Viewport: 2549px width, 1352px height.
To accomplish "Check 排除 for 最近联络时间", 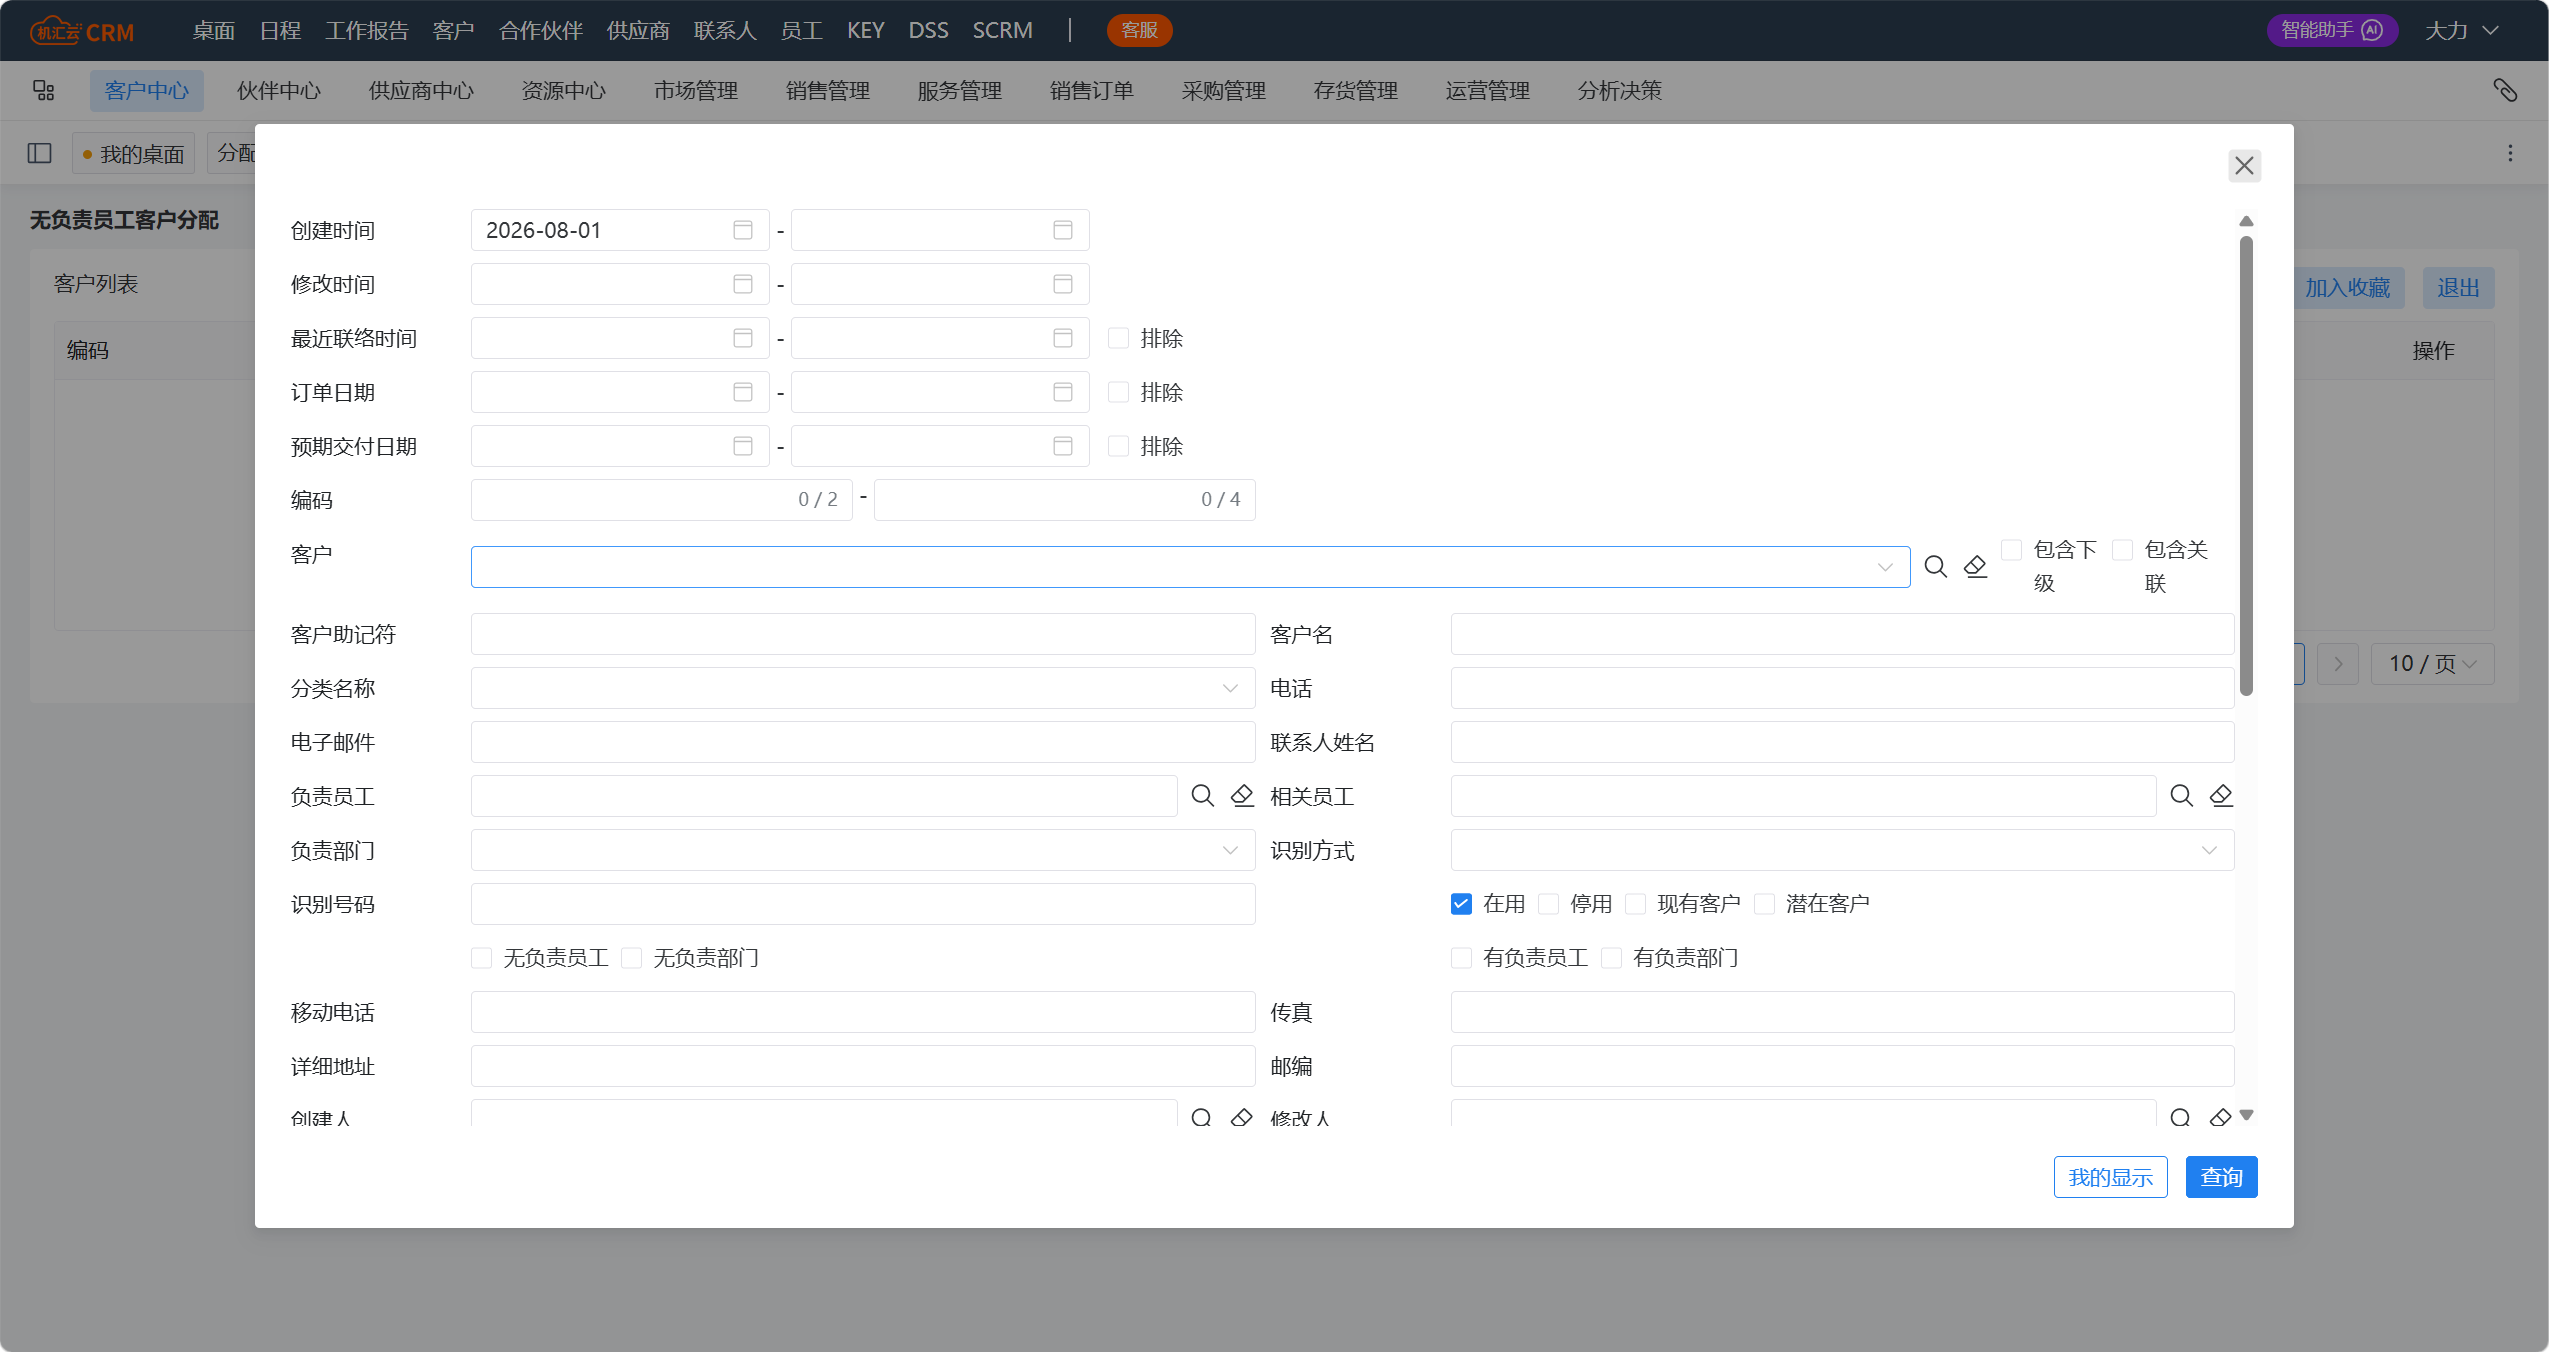I will (1118, 338).
